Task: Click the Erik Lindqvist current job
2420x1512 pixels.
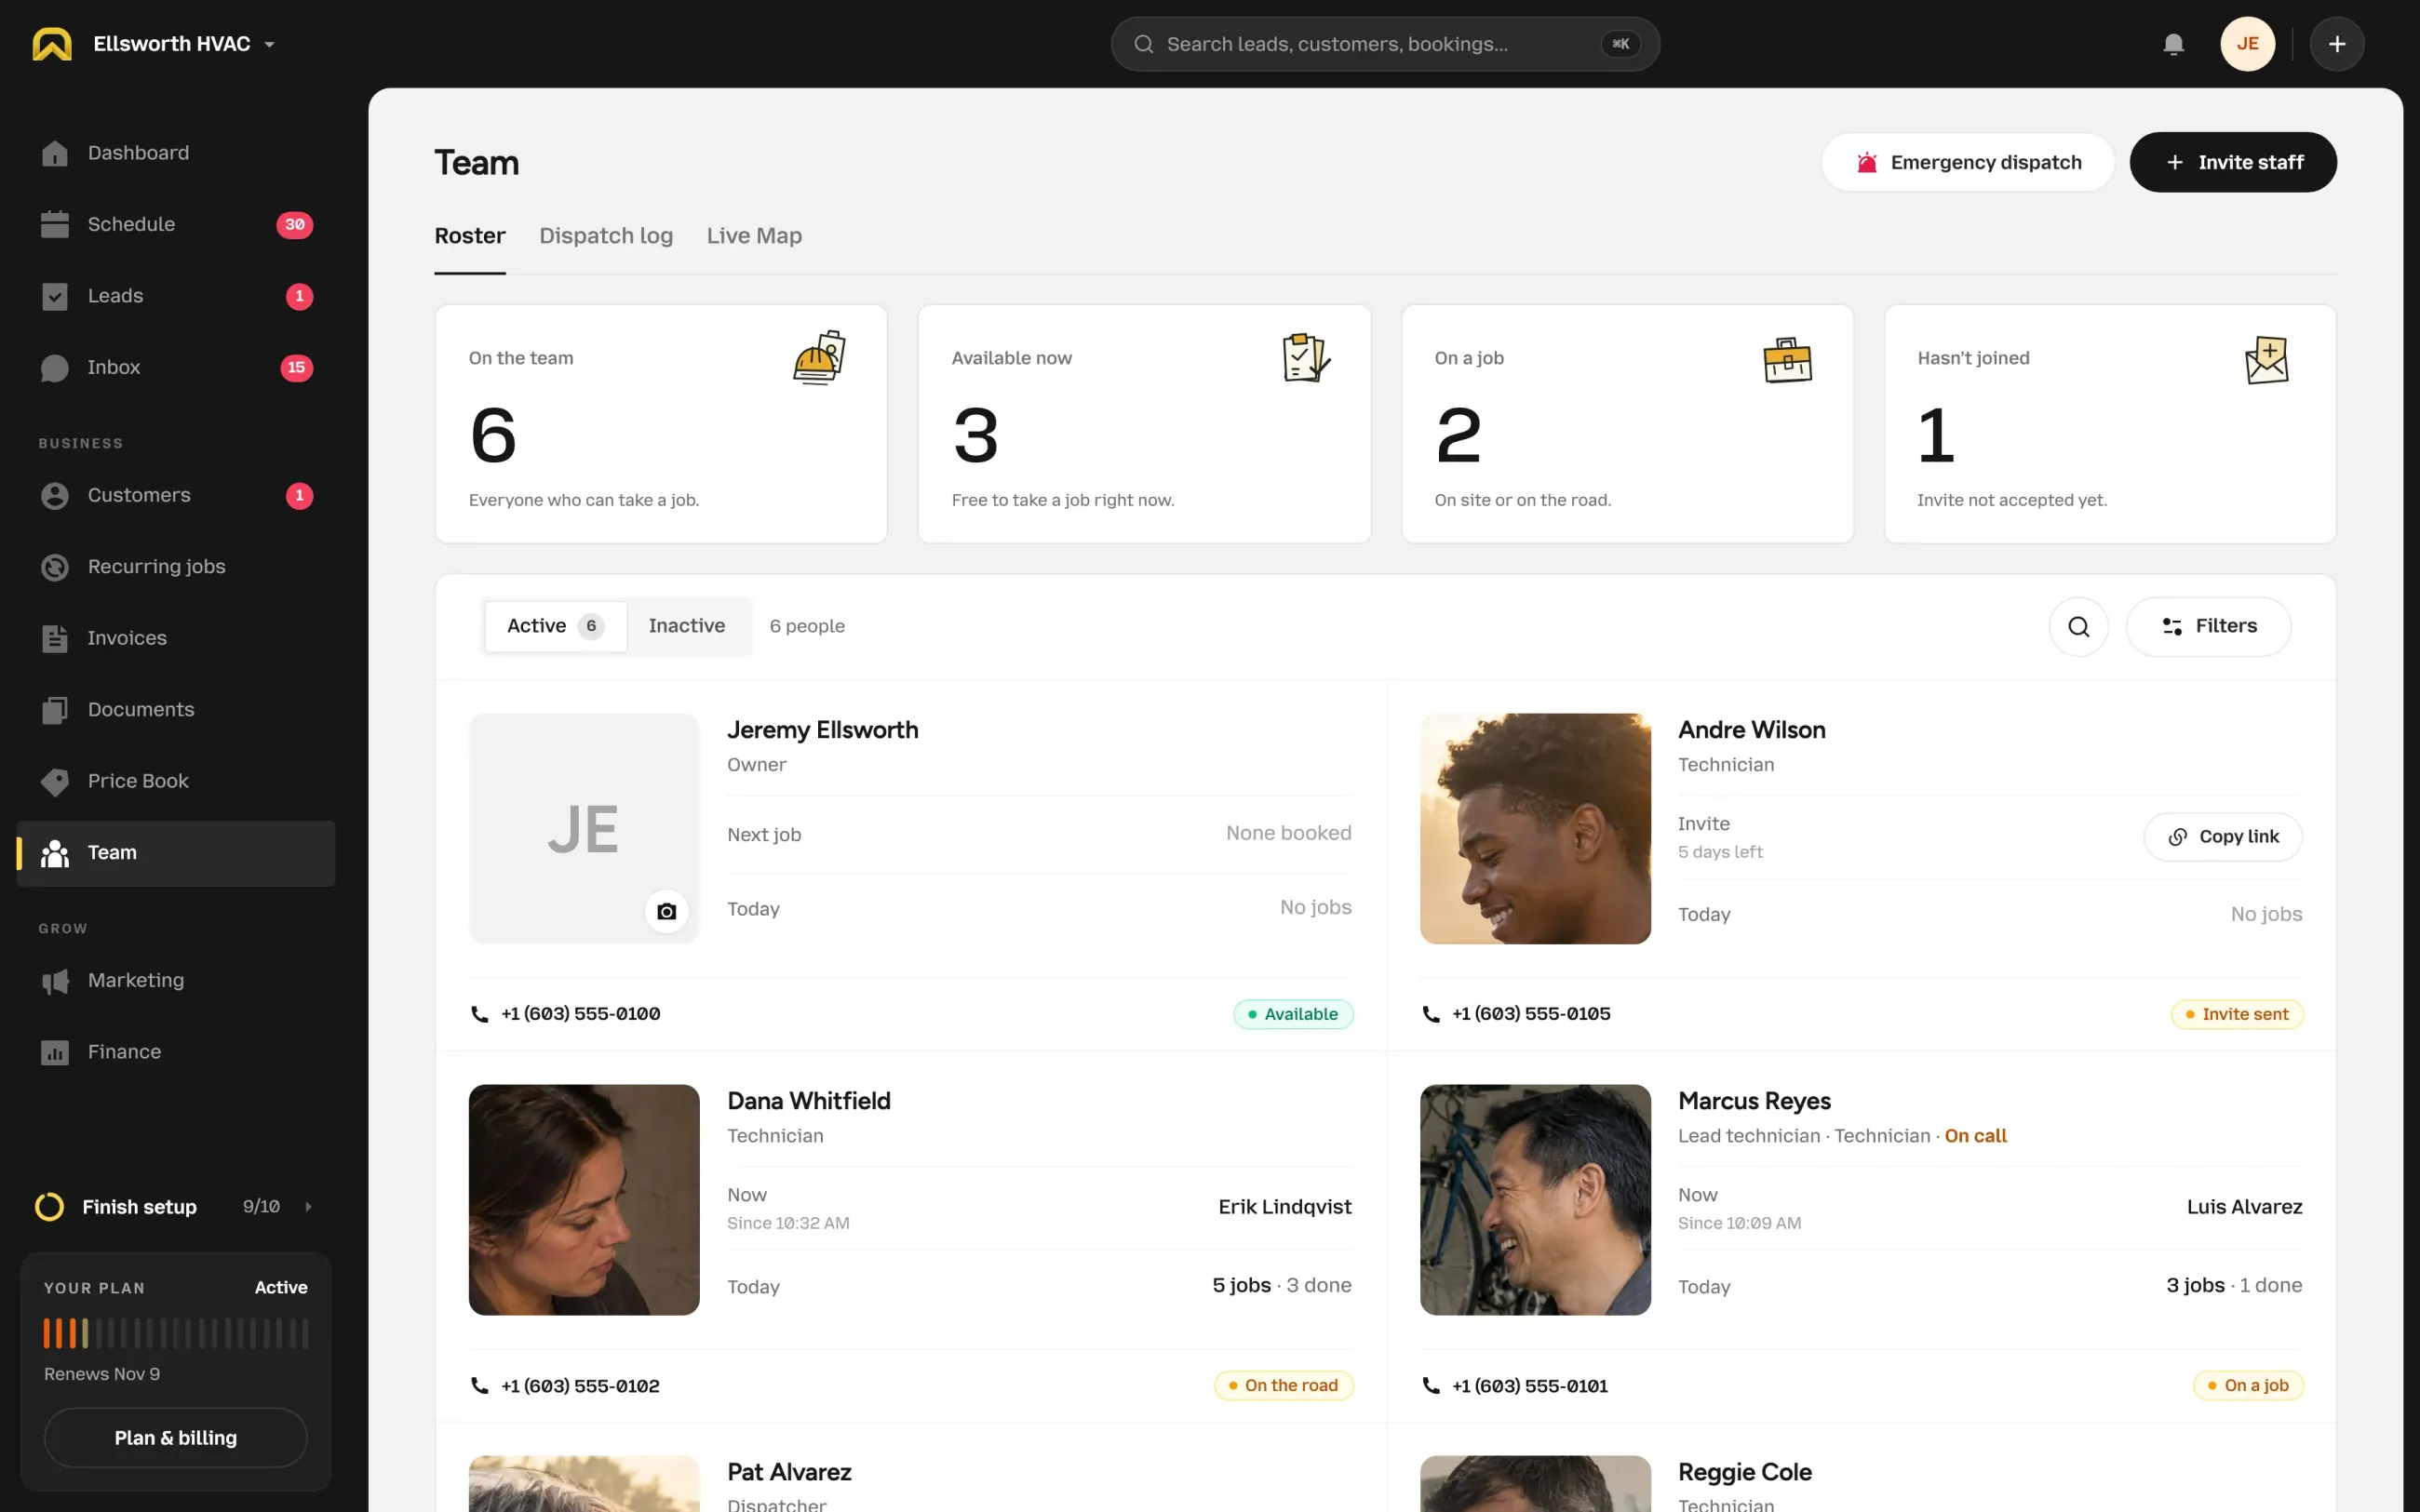Action: 1284,1207
